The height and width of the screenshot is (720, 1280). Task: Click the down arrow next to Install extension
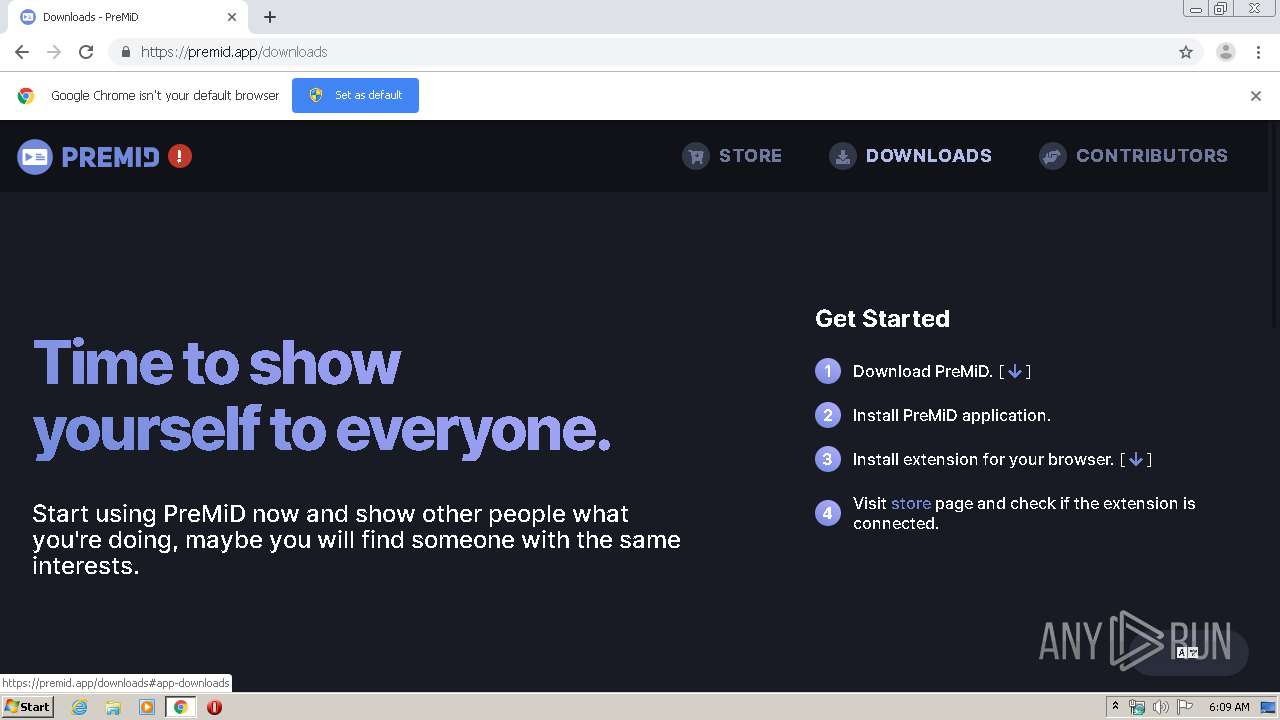click(x=1135, y=459)
